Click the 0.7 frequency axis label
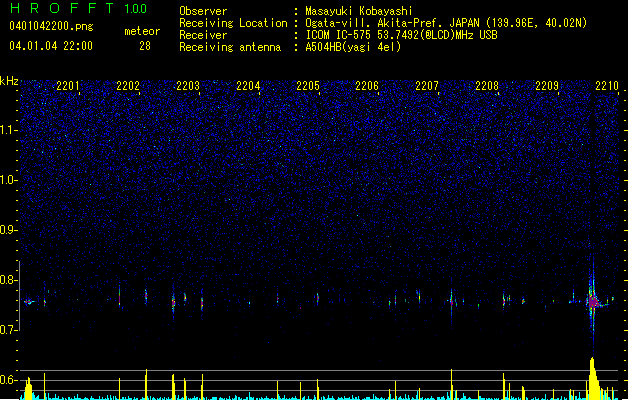 click(x=9, y=330)
